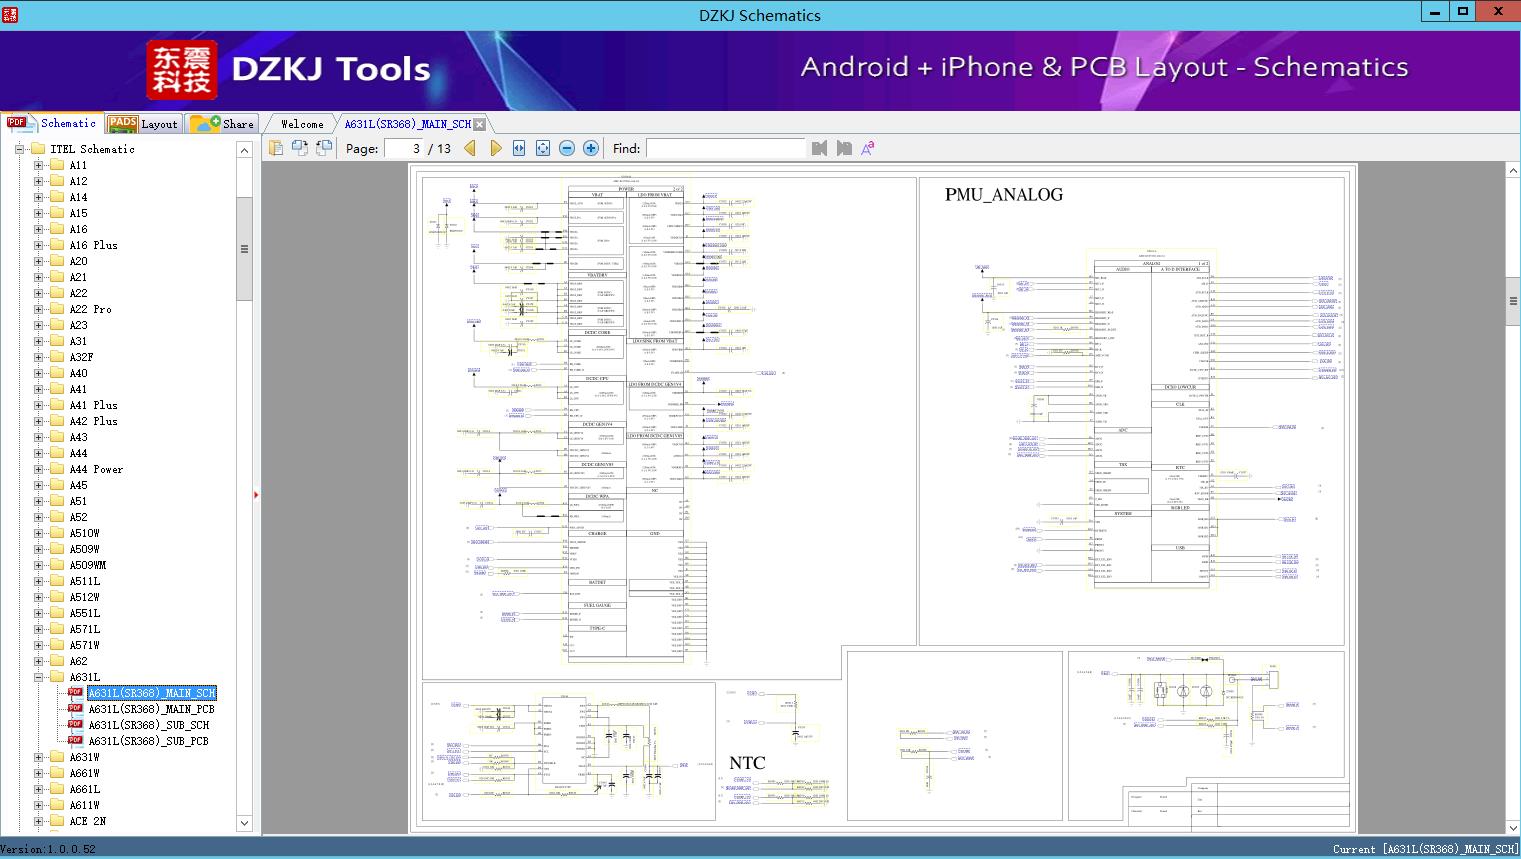Click the fit width icon
The height and width of the screenshot is (859, 1521).
519,148
